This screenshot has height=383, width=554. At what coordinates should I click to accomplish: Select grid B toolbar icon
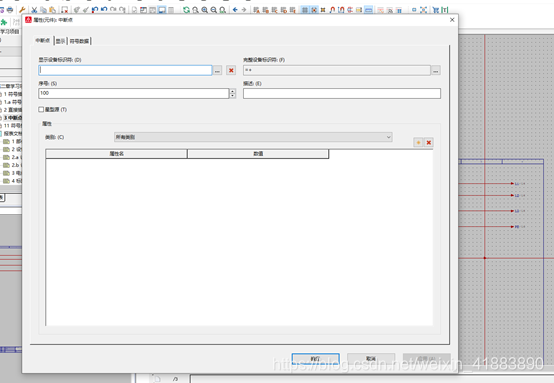(x=266, y=10)
